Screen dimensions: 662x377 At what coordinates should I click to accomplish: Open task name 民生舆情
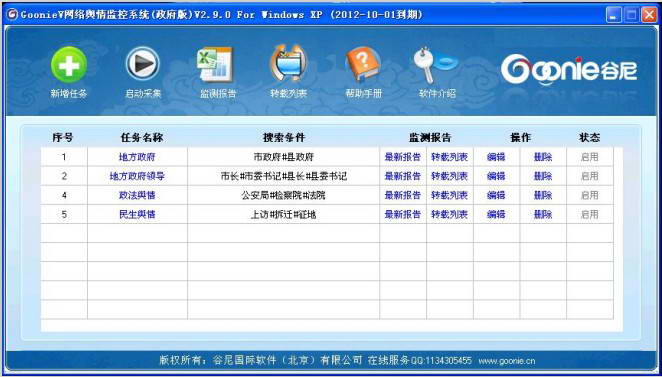pos(137,214)
